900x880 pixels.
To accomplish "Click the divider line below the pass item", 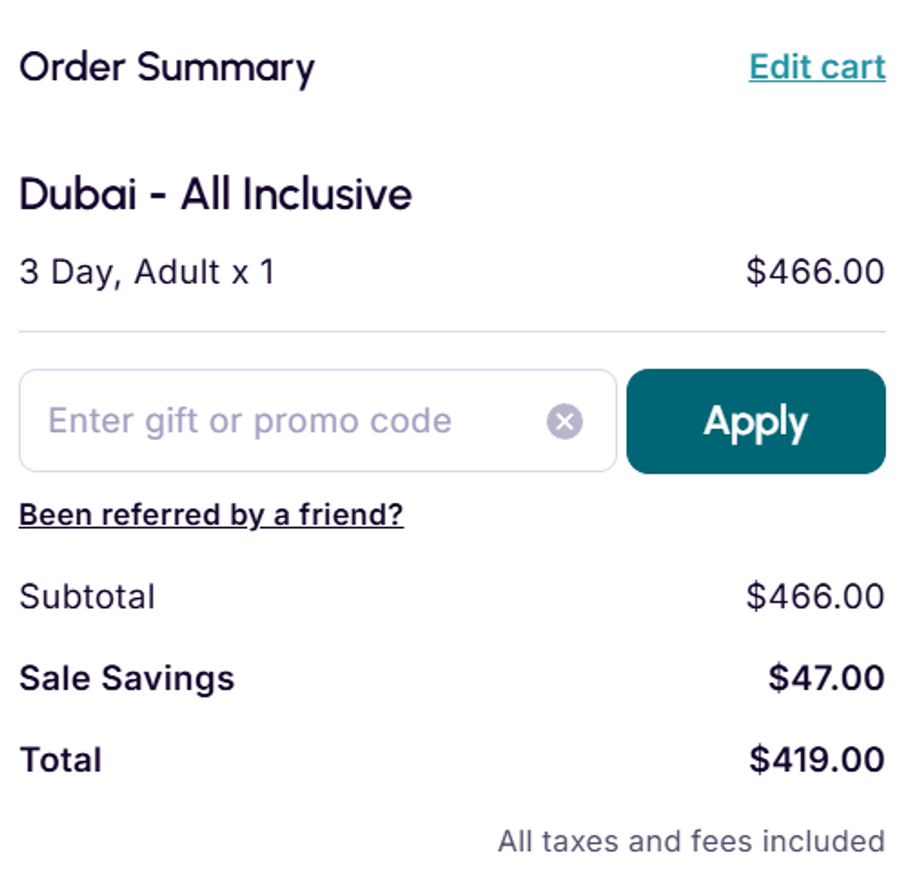I will (x=452, y=331).
